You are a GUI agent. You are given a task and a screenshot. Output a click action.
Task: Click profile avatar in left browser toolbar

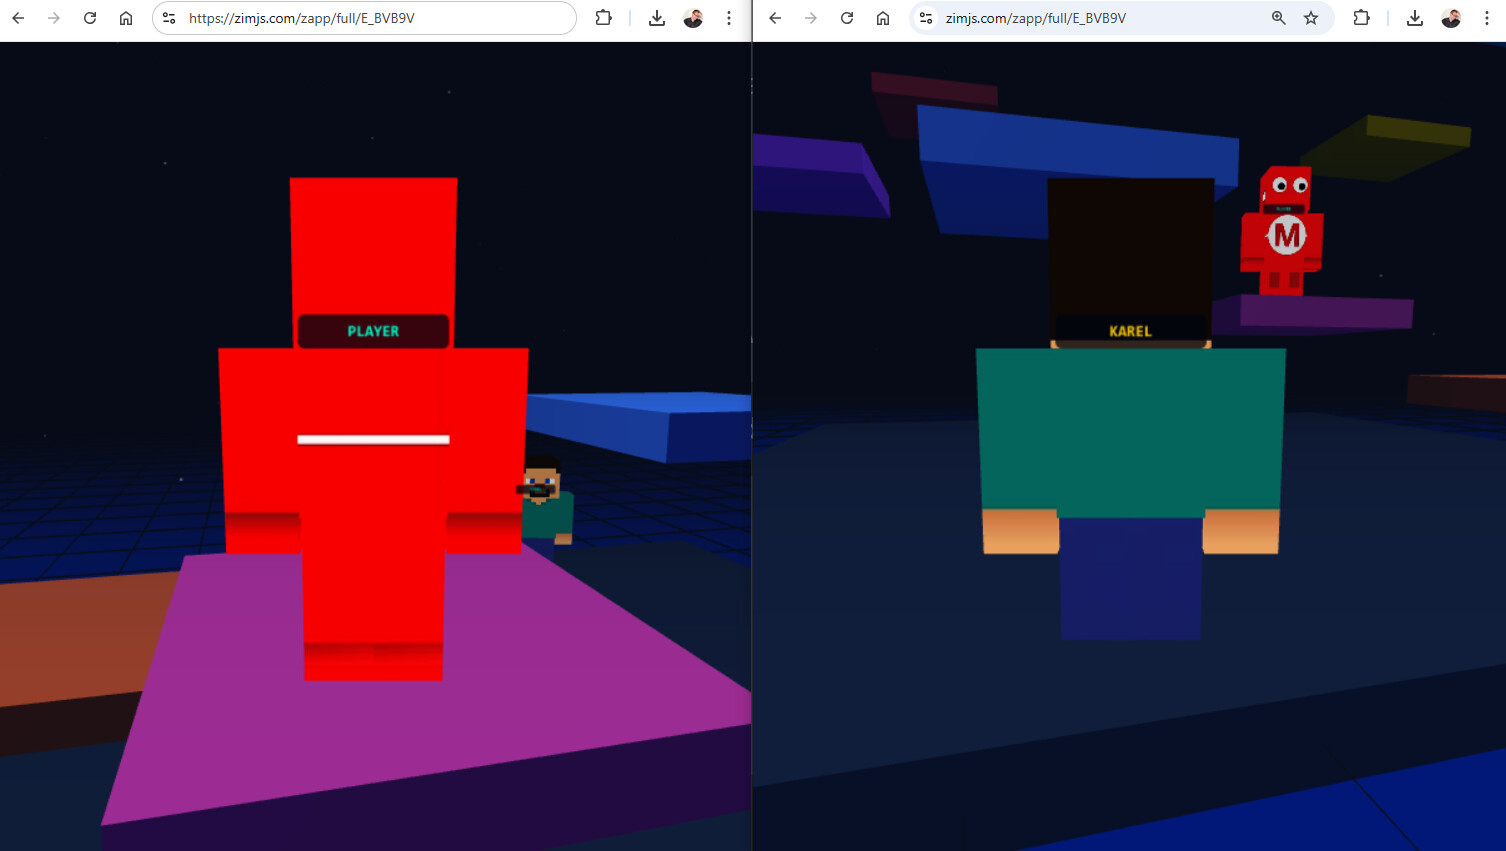tap(693, 18)
